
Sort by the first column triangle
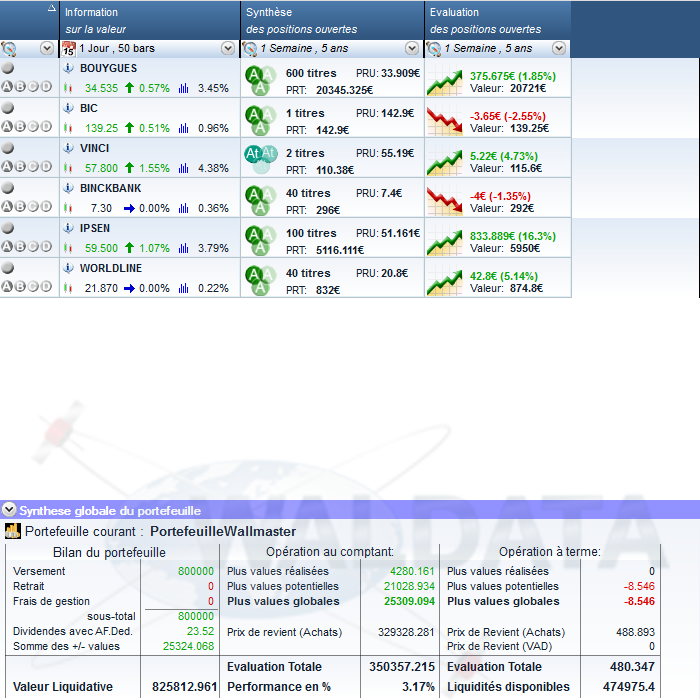52,8
